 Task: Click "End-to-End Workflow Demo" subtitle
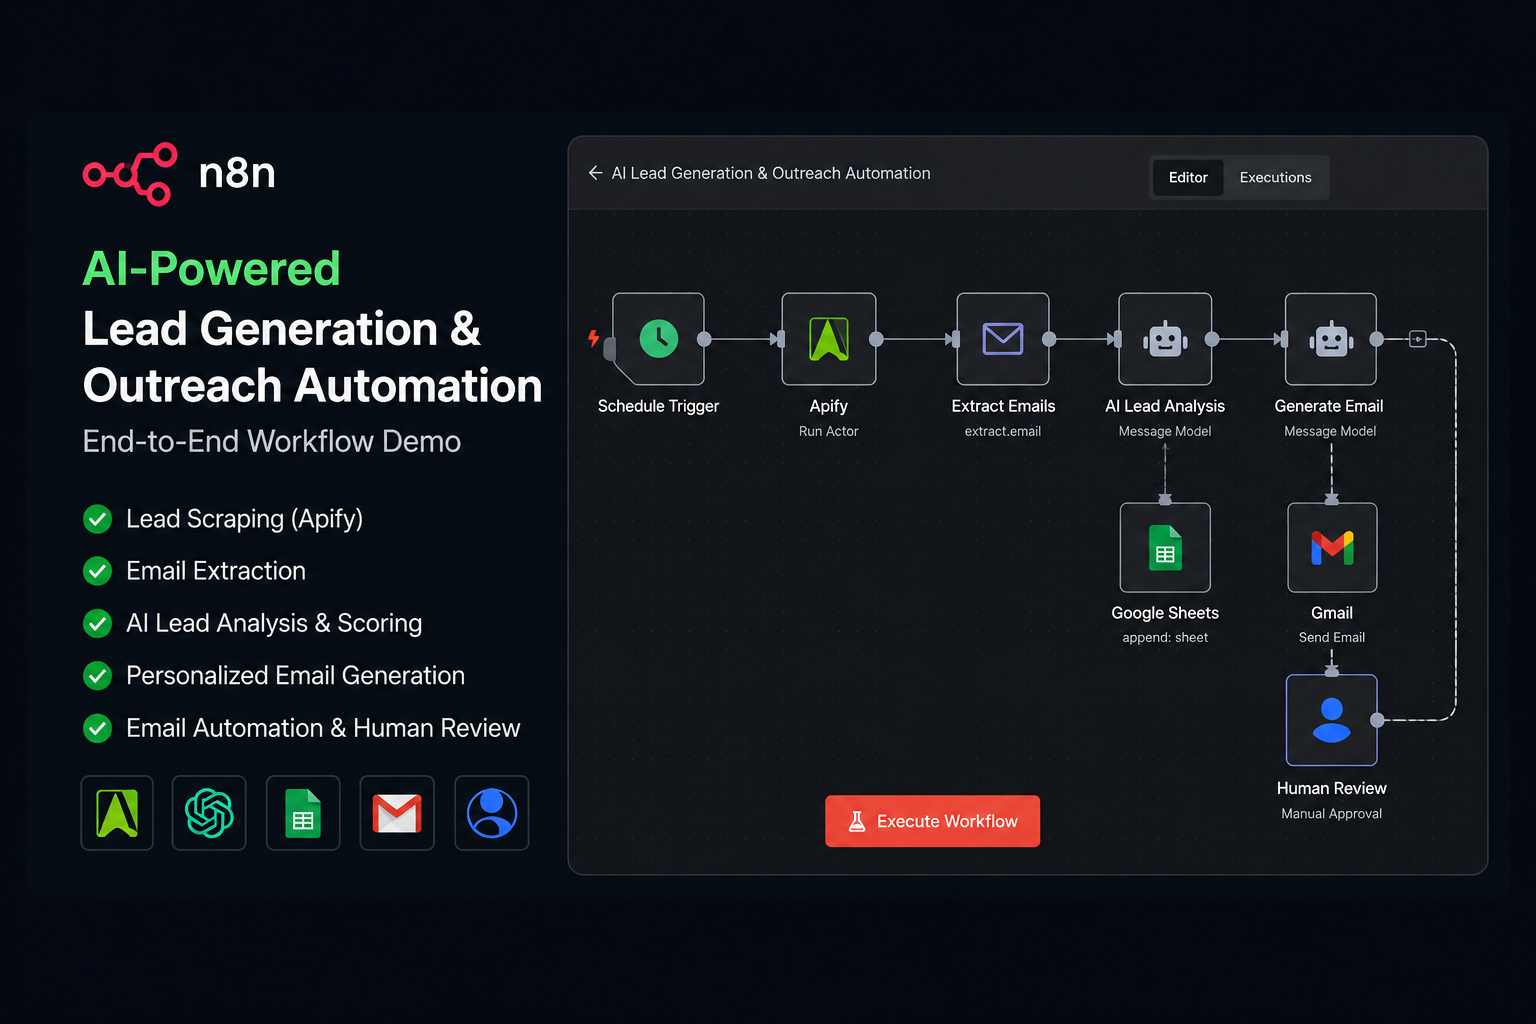(x=272, y=441)
